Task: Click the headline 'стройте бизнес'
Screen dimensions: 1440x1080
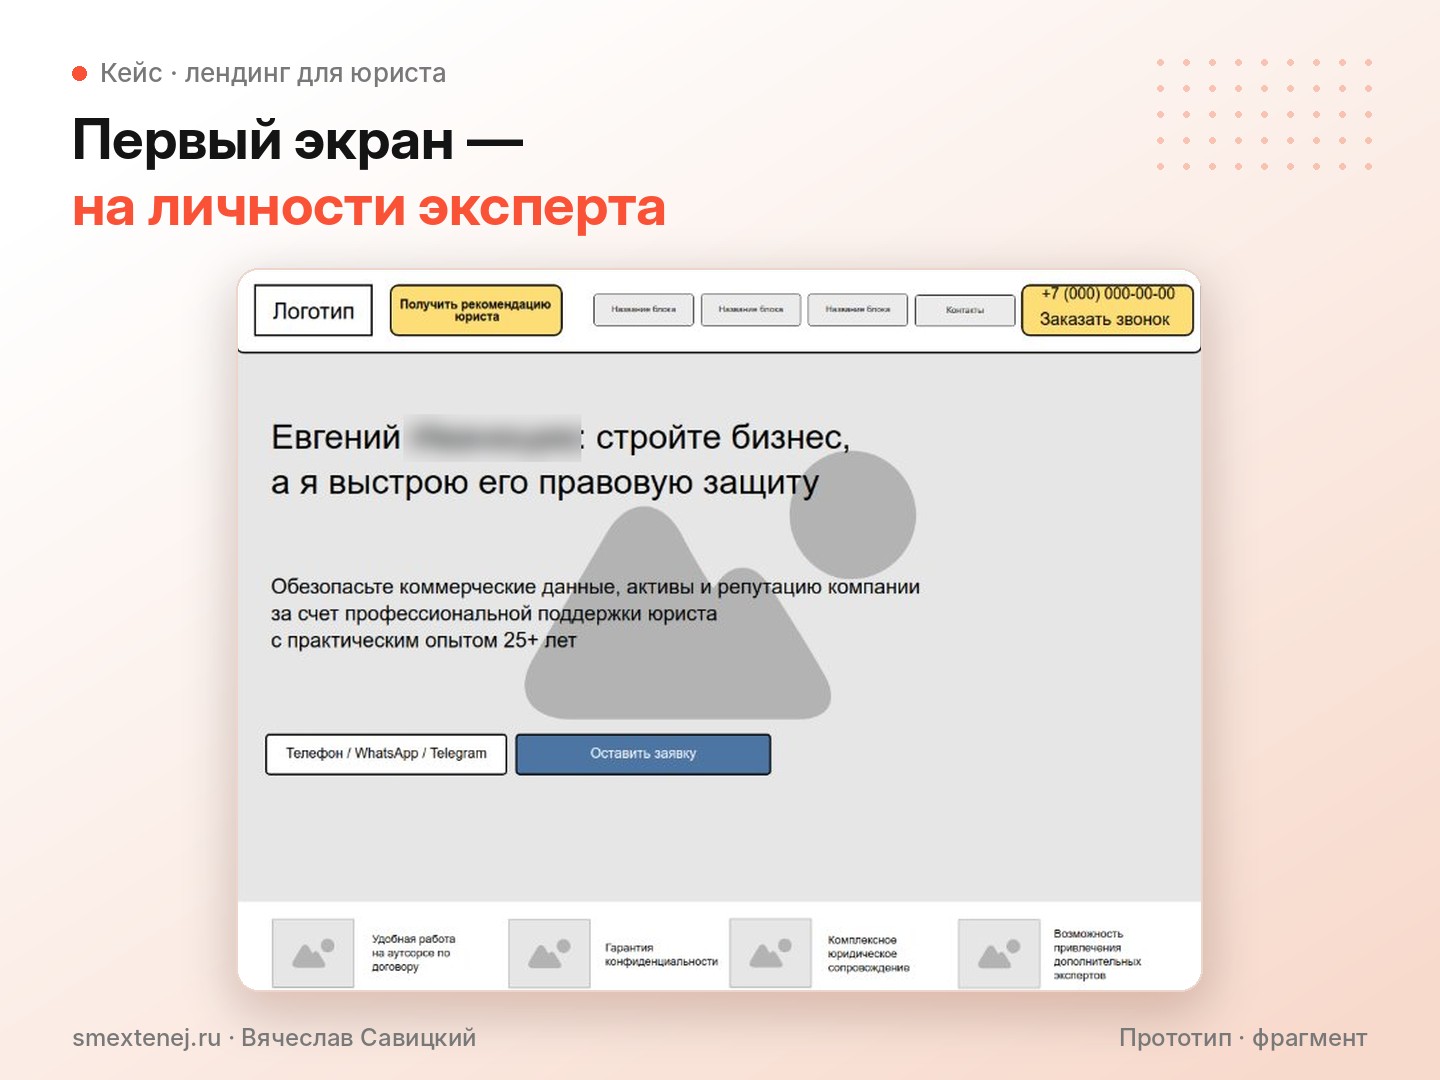Action: pos(722,437)
